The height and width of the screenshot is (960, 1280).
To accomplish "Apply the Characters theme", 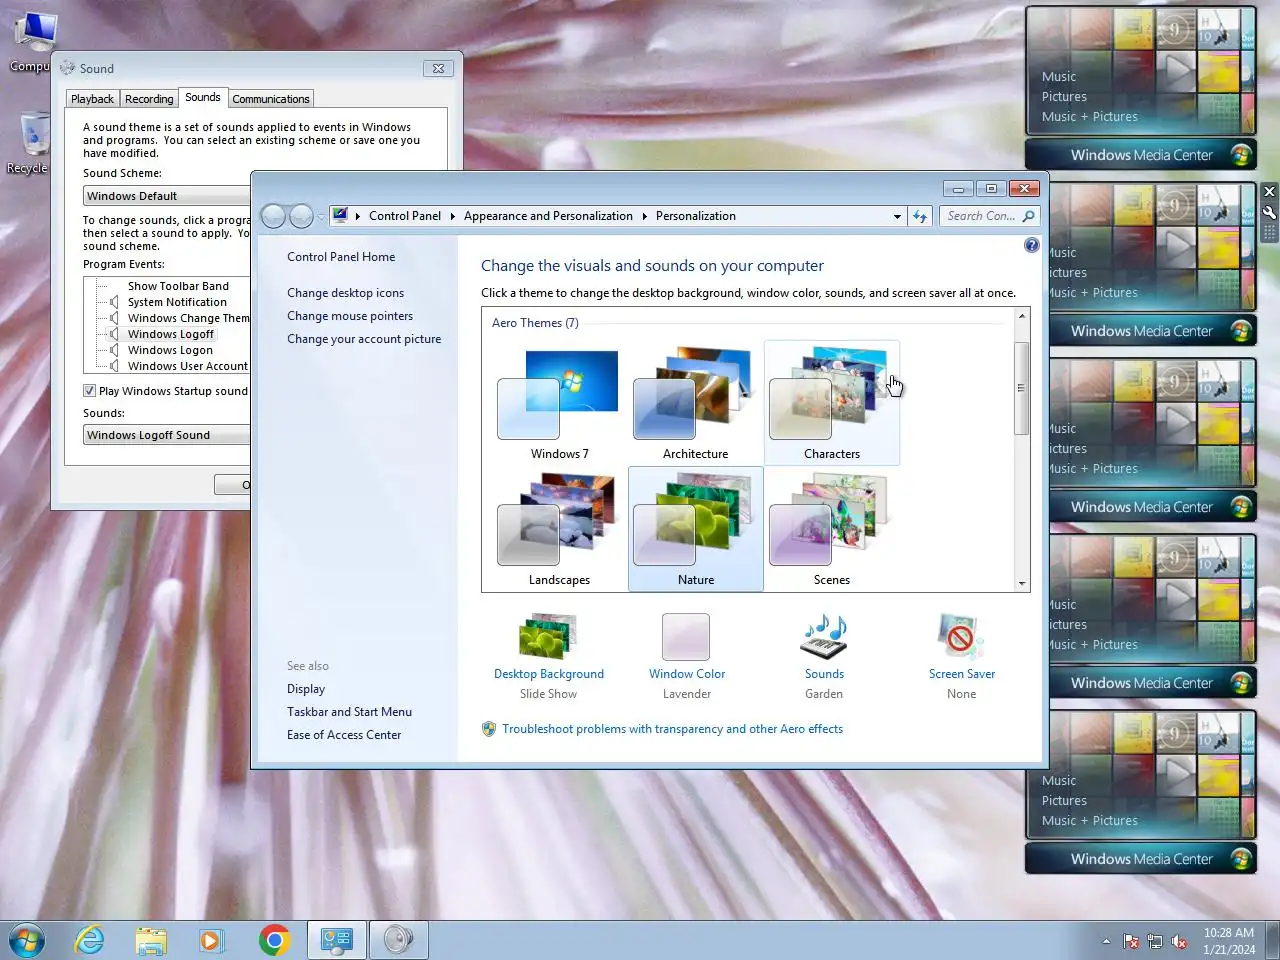I will [x=831, y=403].
